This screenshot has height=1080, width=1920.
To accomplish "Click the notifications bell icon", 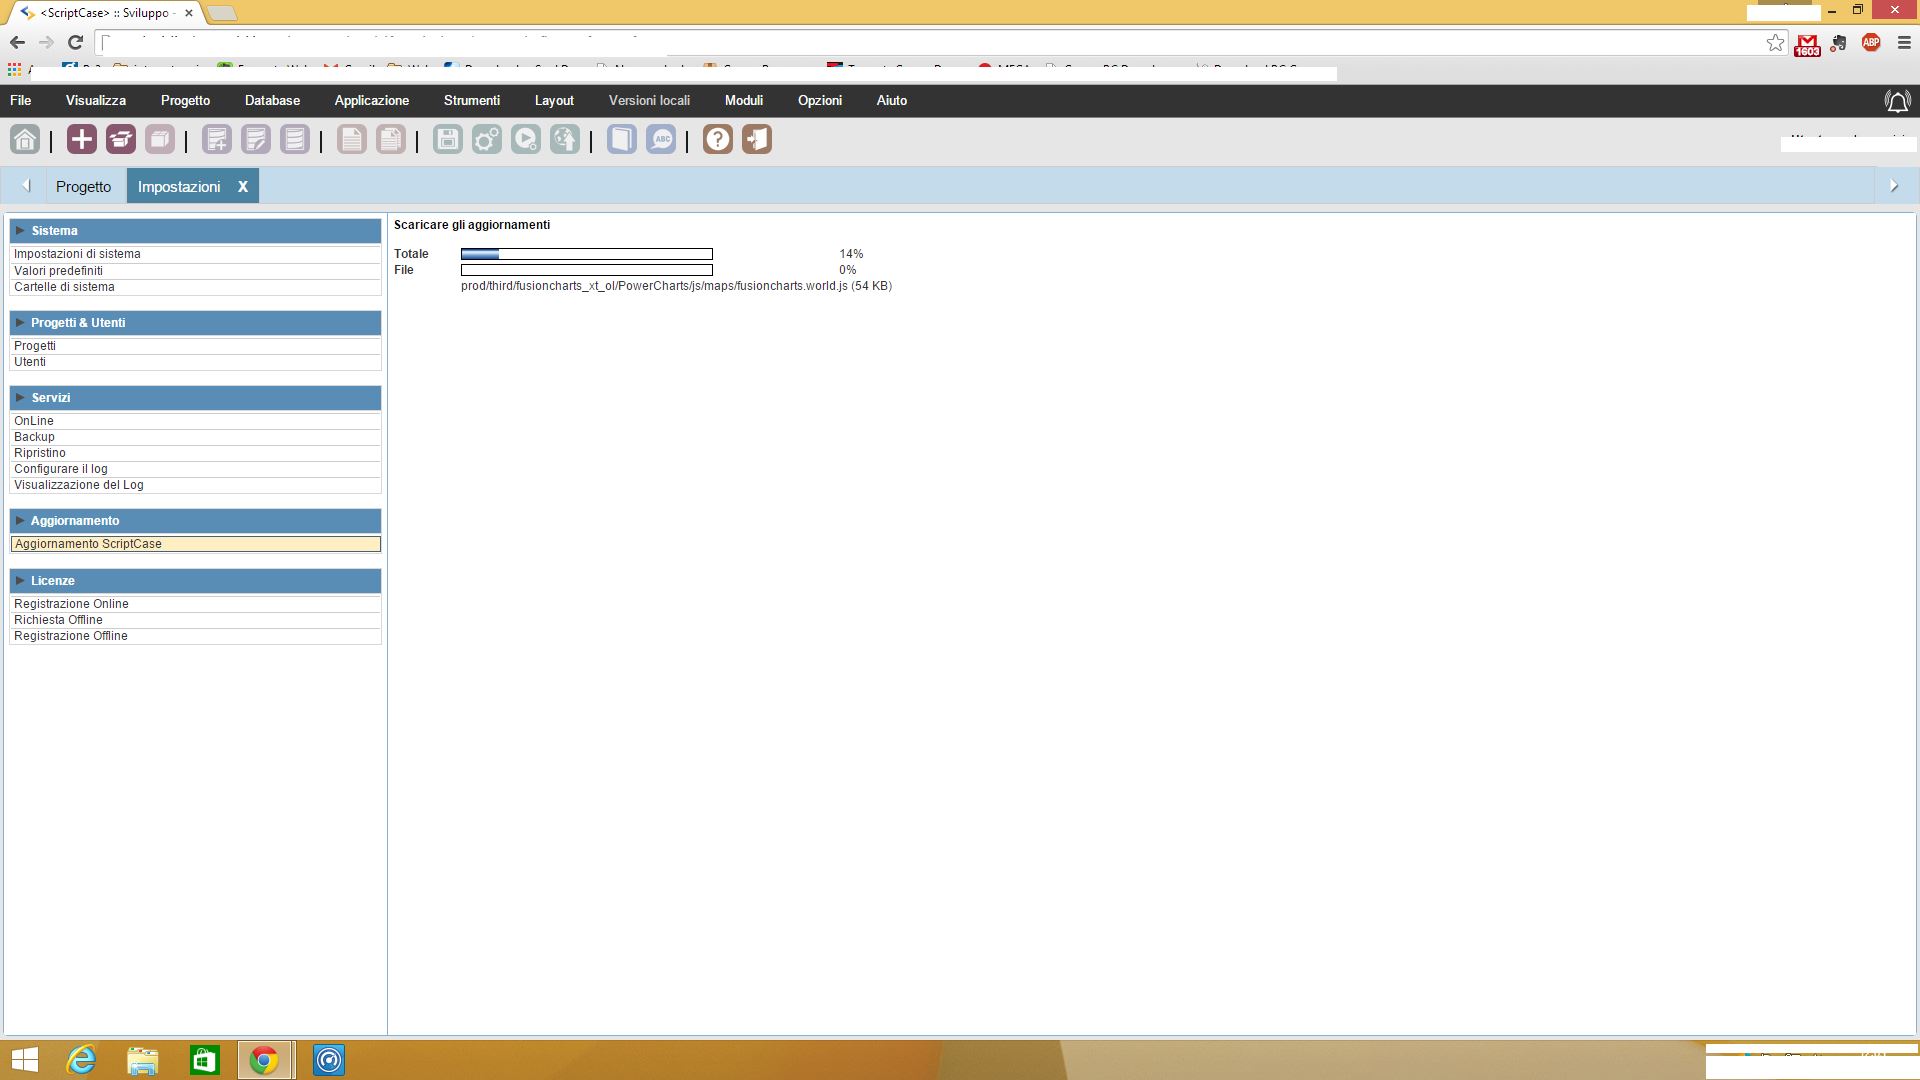I will click(x=1897, y=100).
